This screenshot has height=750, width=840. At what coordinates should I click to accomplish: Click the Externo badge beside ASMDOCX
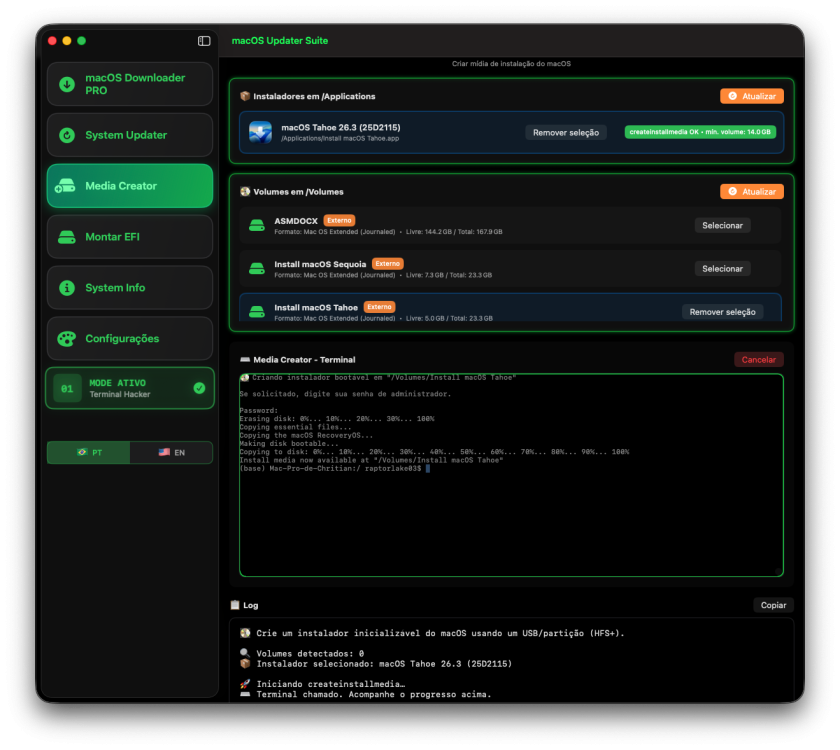pos(339,221)
